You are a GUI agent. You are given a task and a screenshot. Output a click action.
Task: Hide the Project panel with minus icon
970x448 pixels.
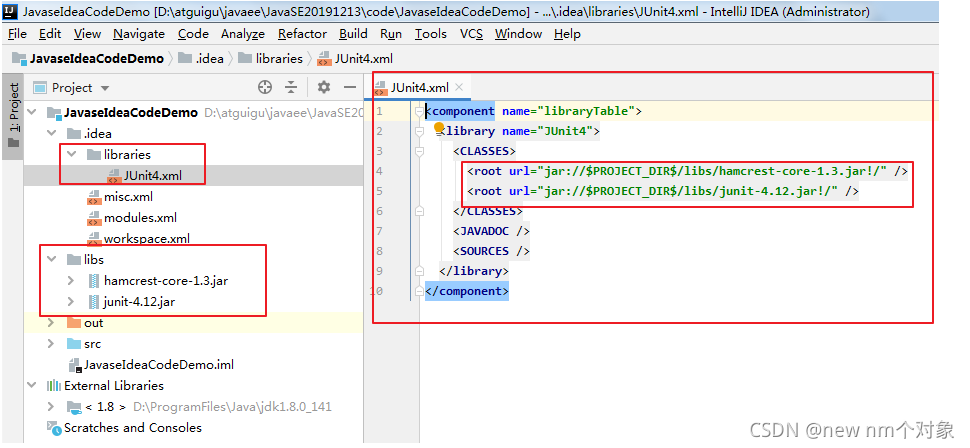350,87
